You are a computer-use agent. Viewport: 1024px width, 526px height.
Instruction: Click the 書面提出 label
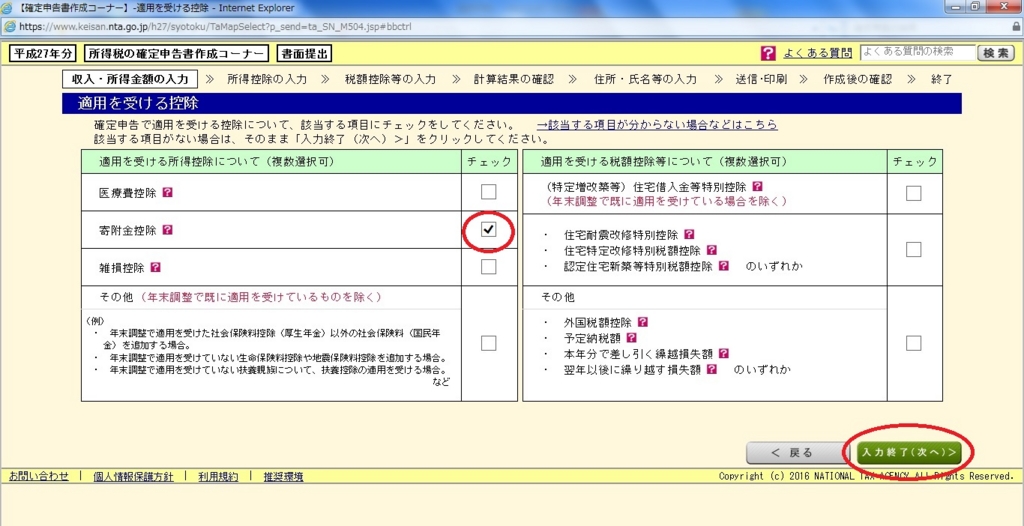click(x=304, y=54)
